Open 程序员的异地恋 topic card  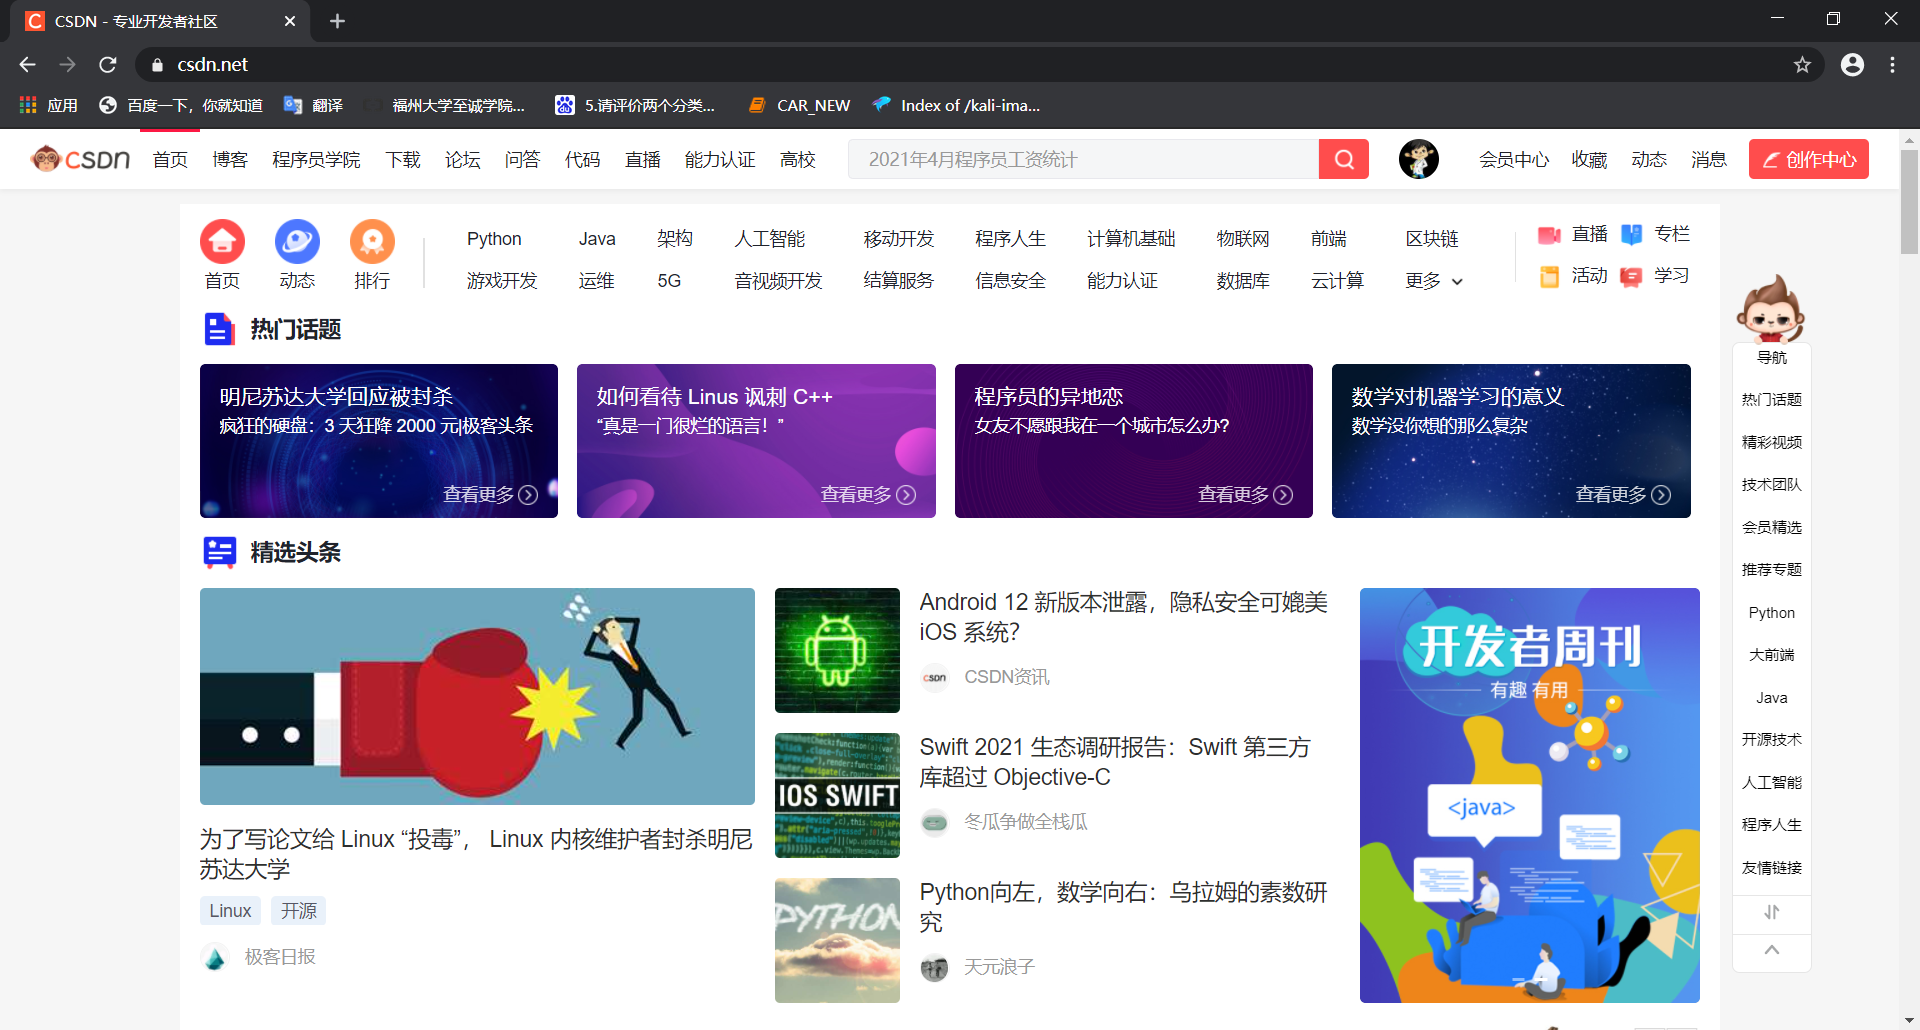(1134, 441)
